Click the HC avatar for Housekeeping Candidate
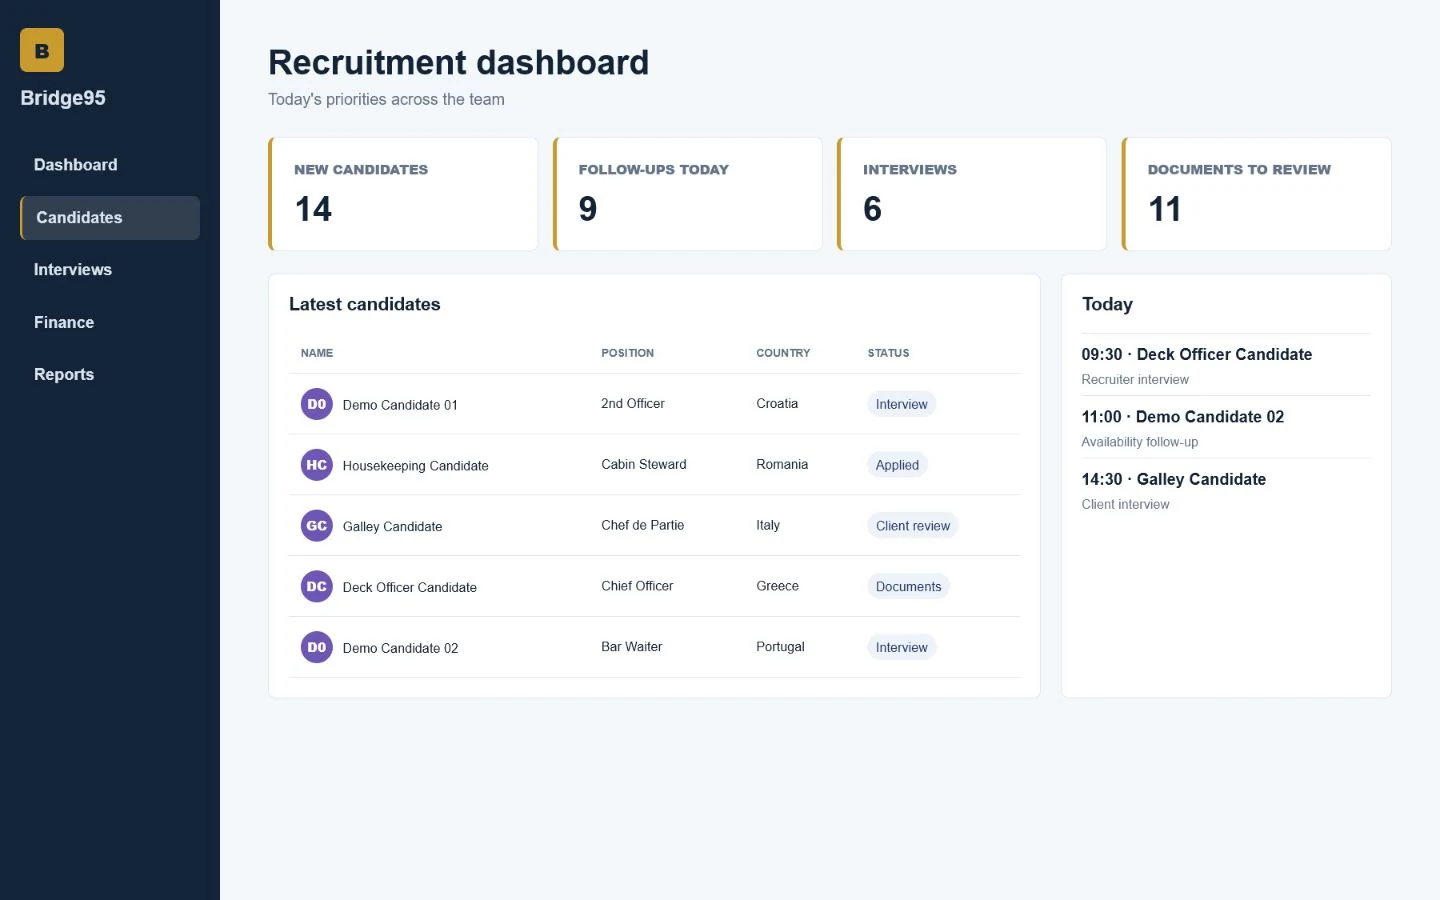1440x900 pixels. 317,465
